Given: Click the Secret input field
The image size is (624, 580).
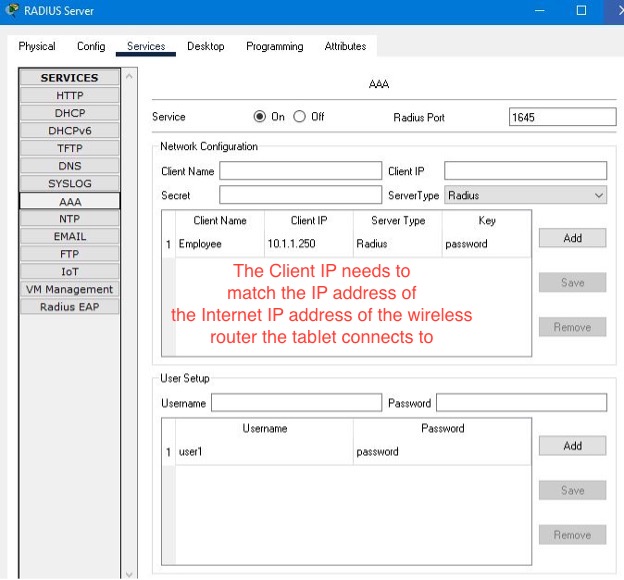Looking at the screenshot, I should coord(300,195).
